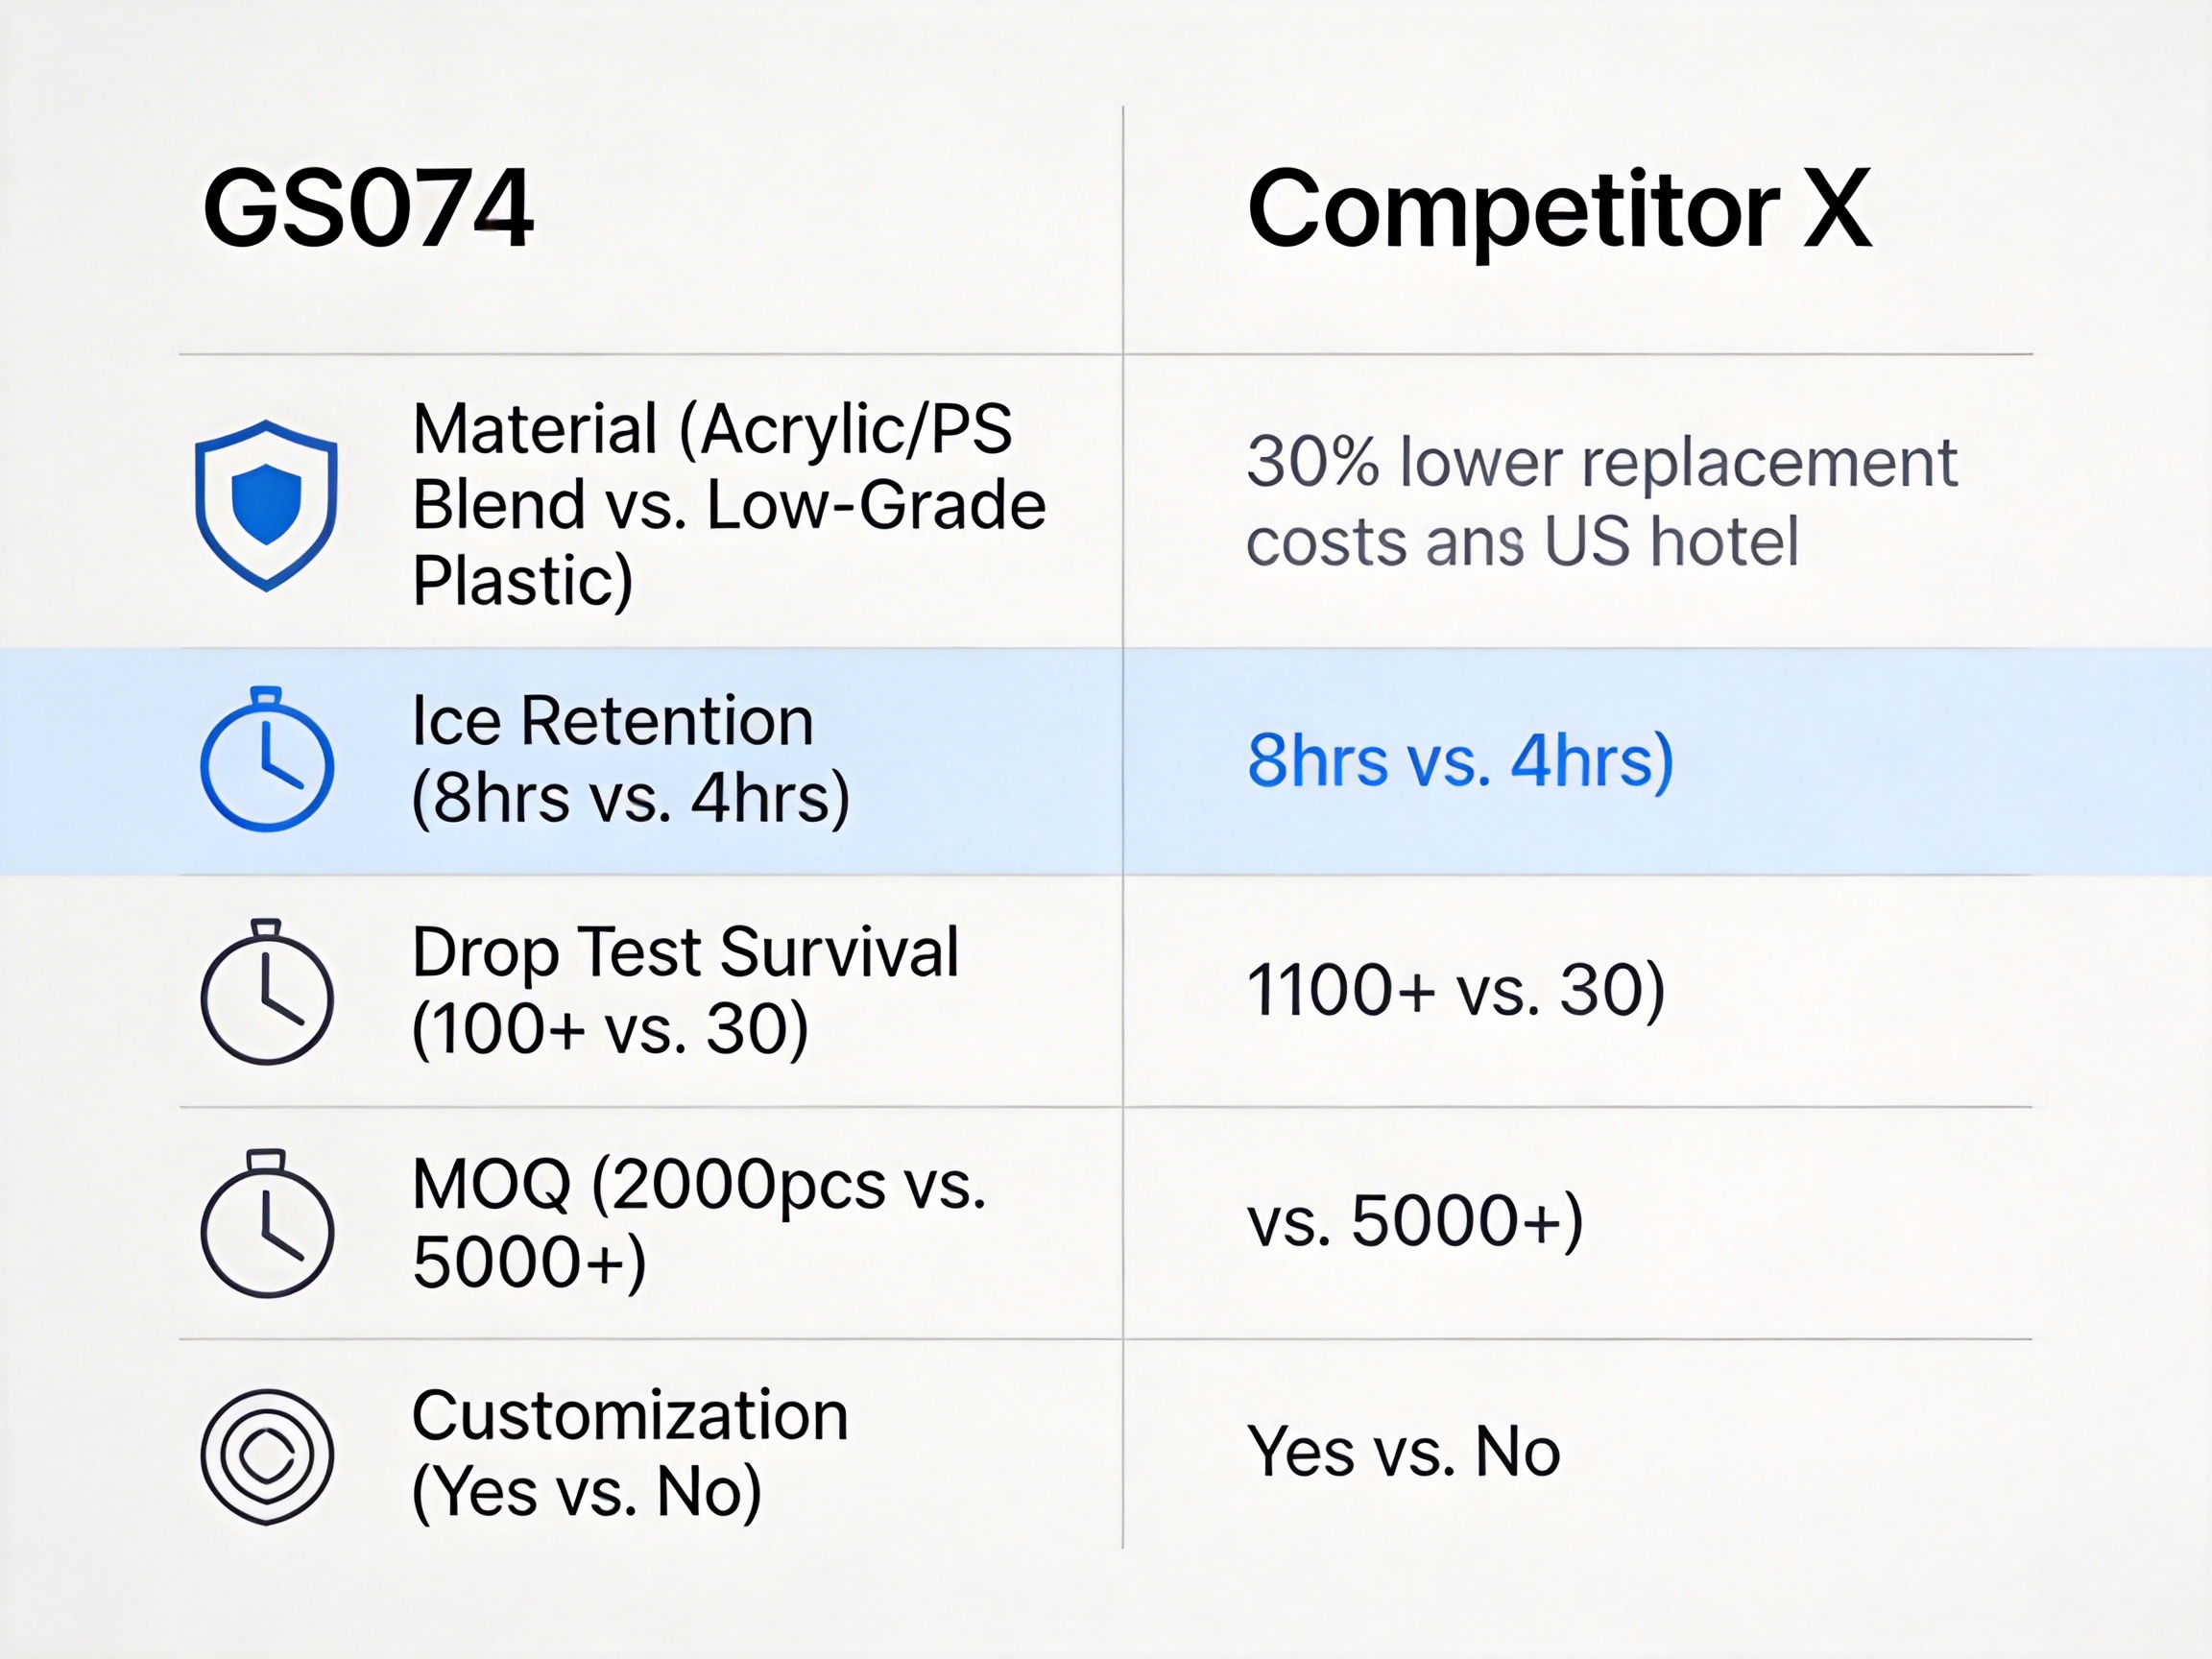Click the Drop Test Survival label text

685,991
